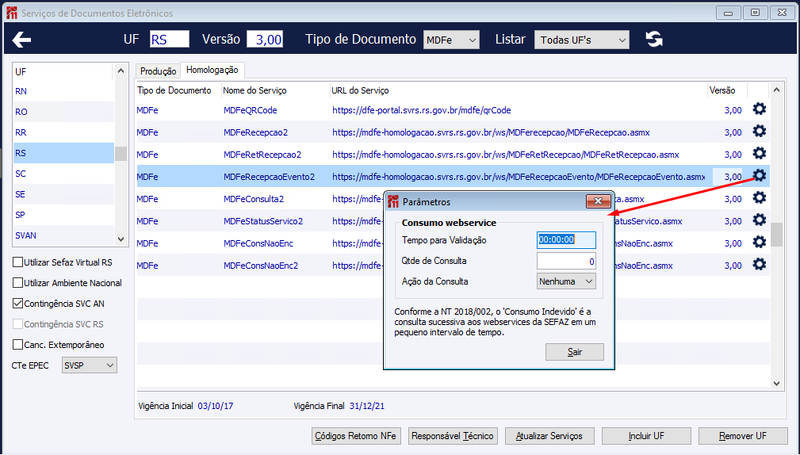
Task: Enable Utilizar Sefaz Virtual RS checkbox
Action: (18, 262)
